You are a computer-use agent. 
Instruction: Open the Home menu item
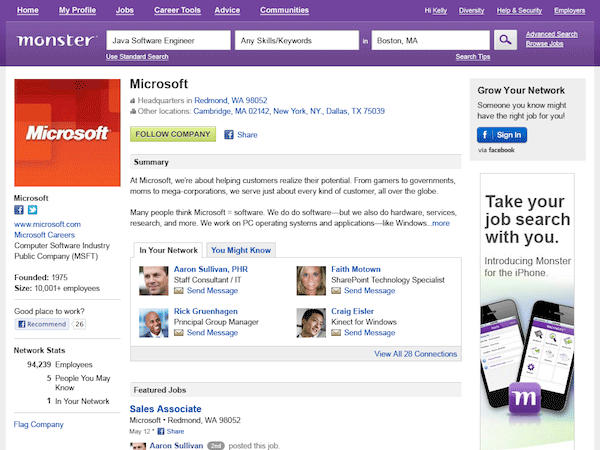[28, 10]
